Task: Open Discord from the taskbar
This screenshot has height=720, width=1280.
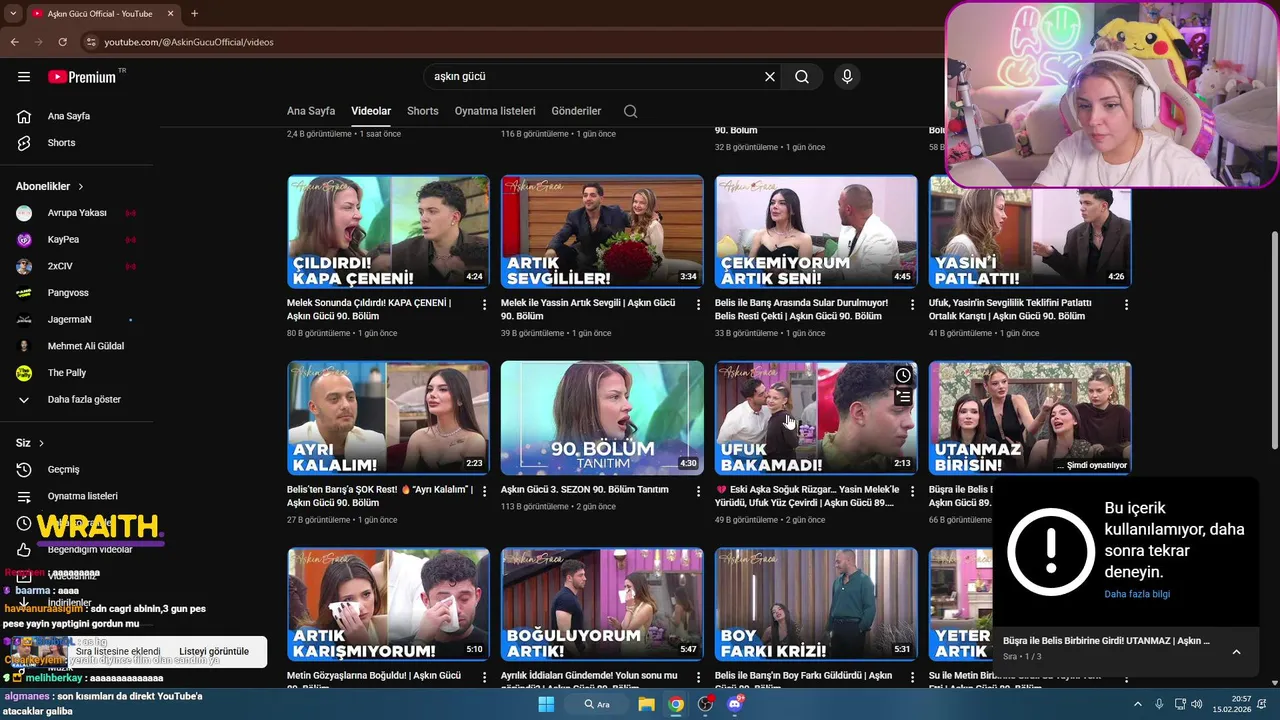Action: point(735,704)
